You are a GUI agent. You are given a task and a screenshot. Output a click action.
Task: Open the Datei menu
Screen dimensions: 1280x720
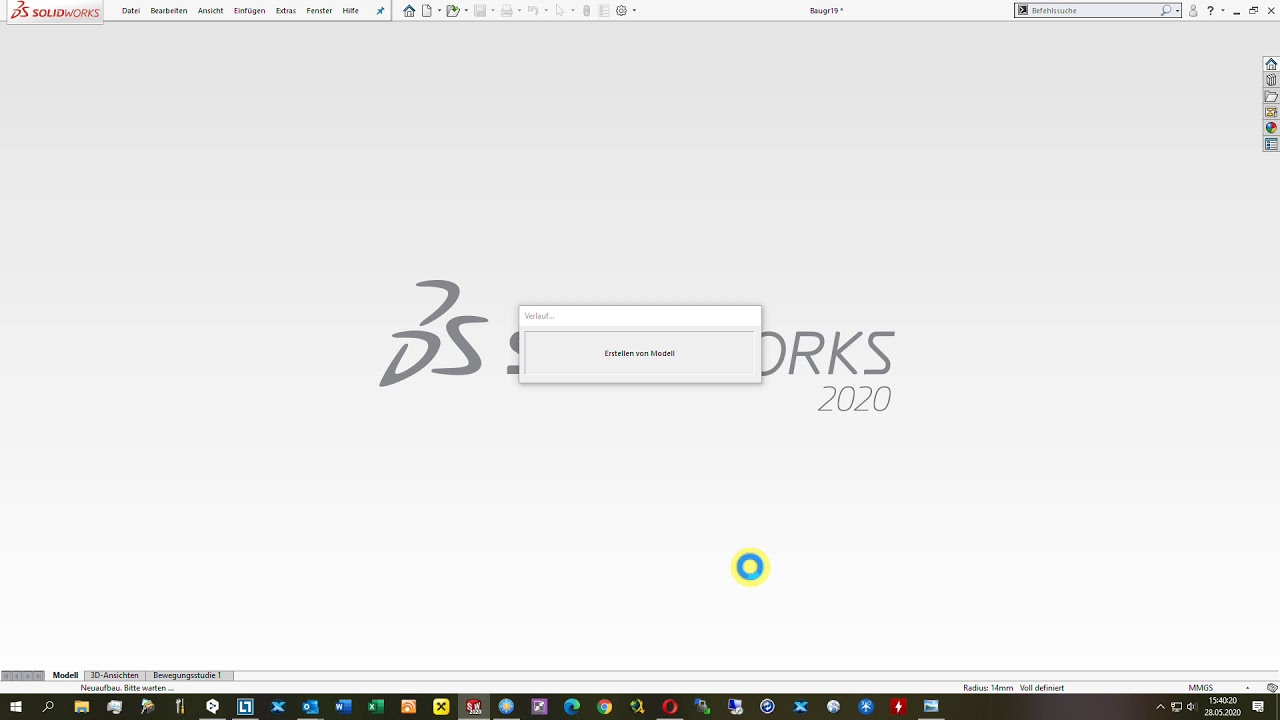[x=131, y=10]
